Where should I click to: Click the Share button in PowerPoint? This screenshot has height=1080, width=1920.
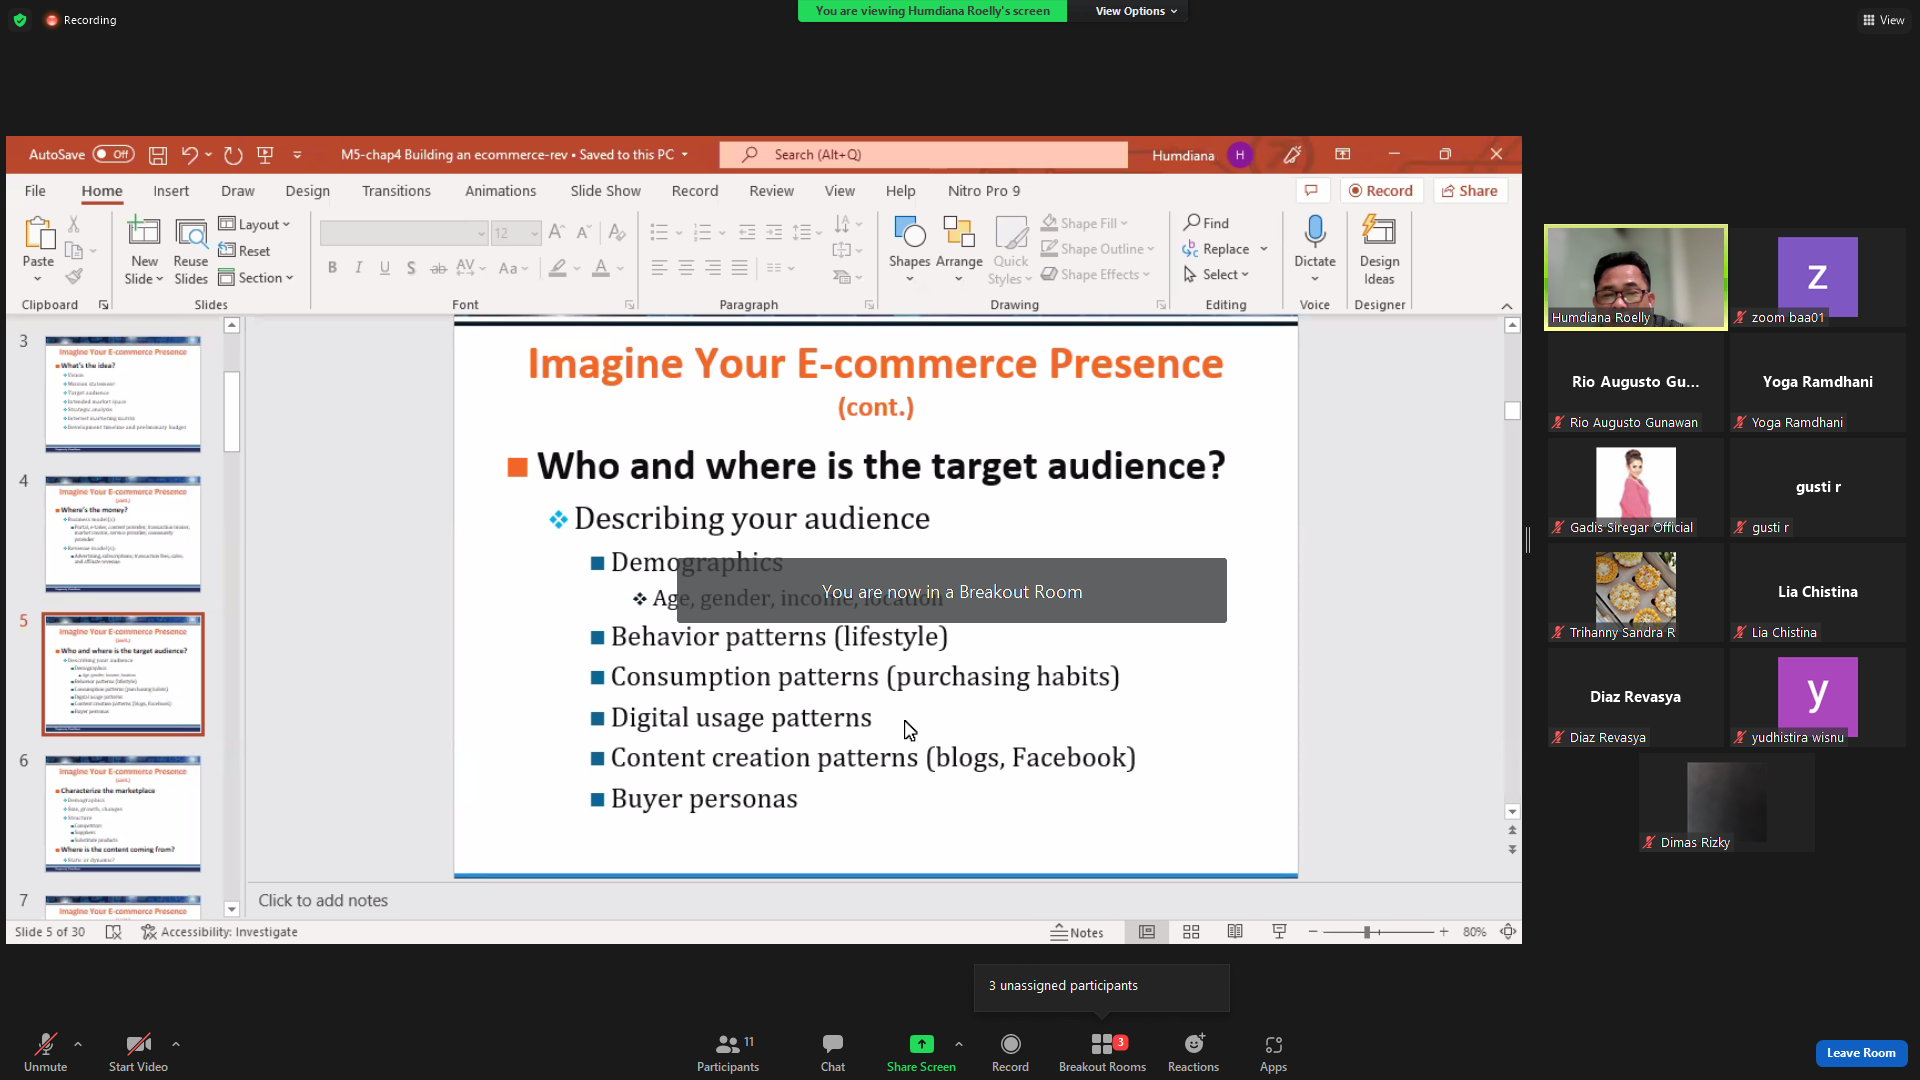point(1470,191)
